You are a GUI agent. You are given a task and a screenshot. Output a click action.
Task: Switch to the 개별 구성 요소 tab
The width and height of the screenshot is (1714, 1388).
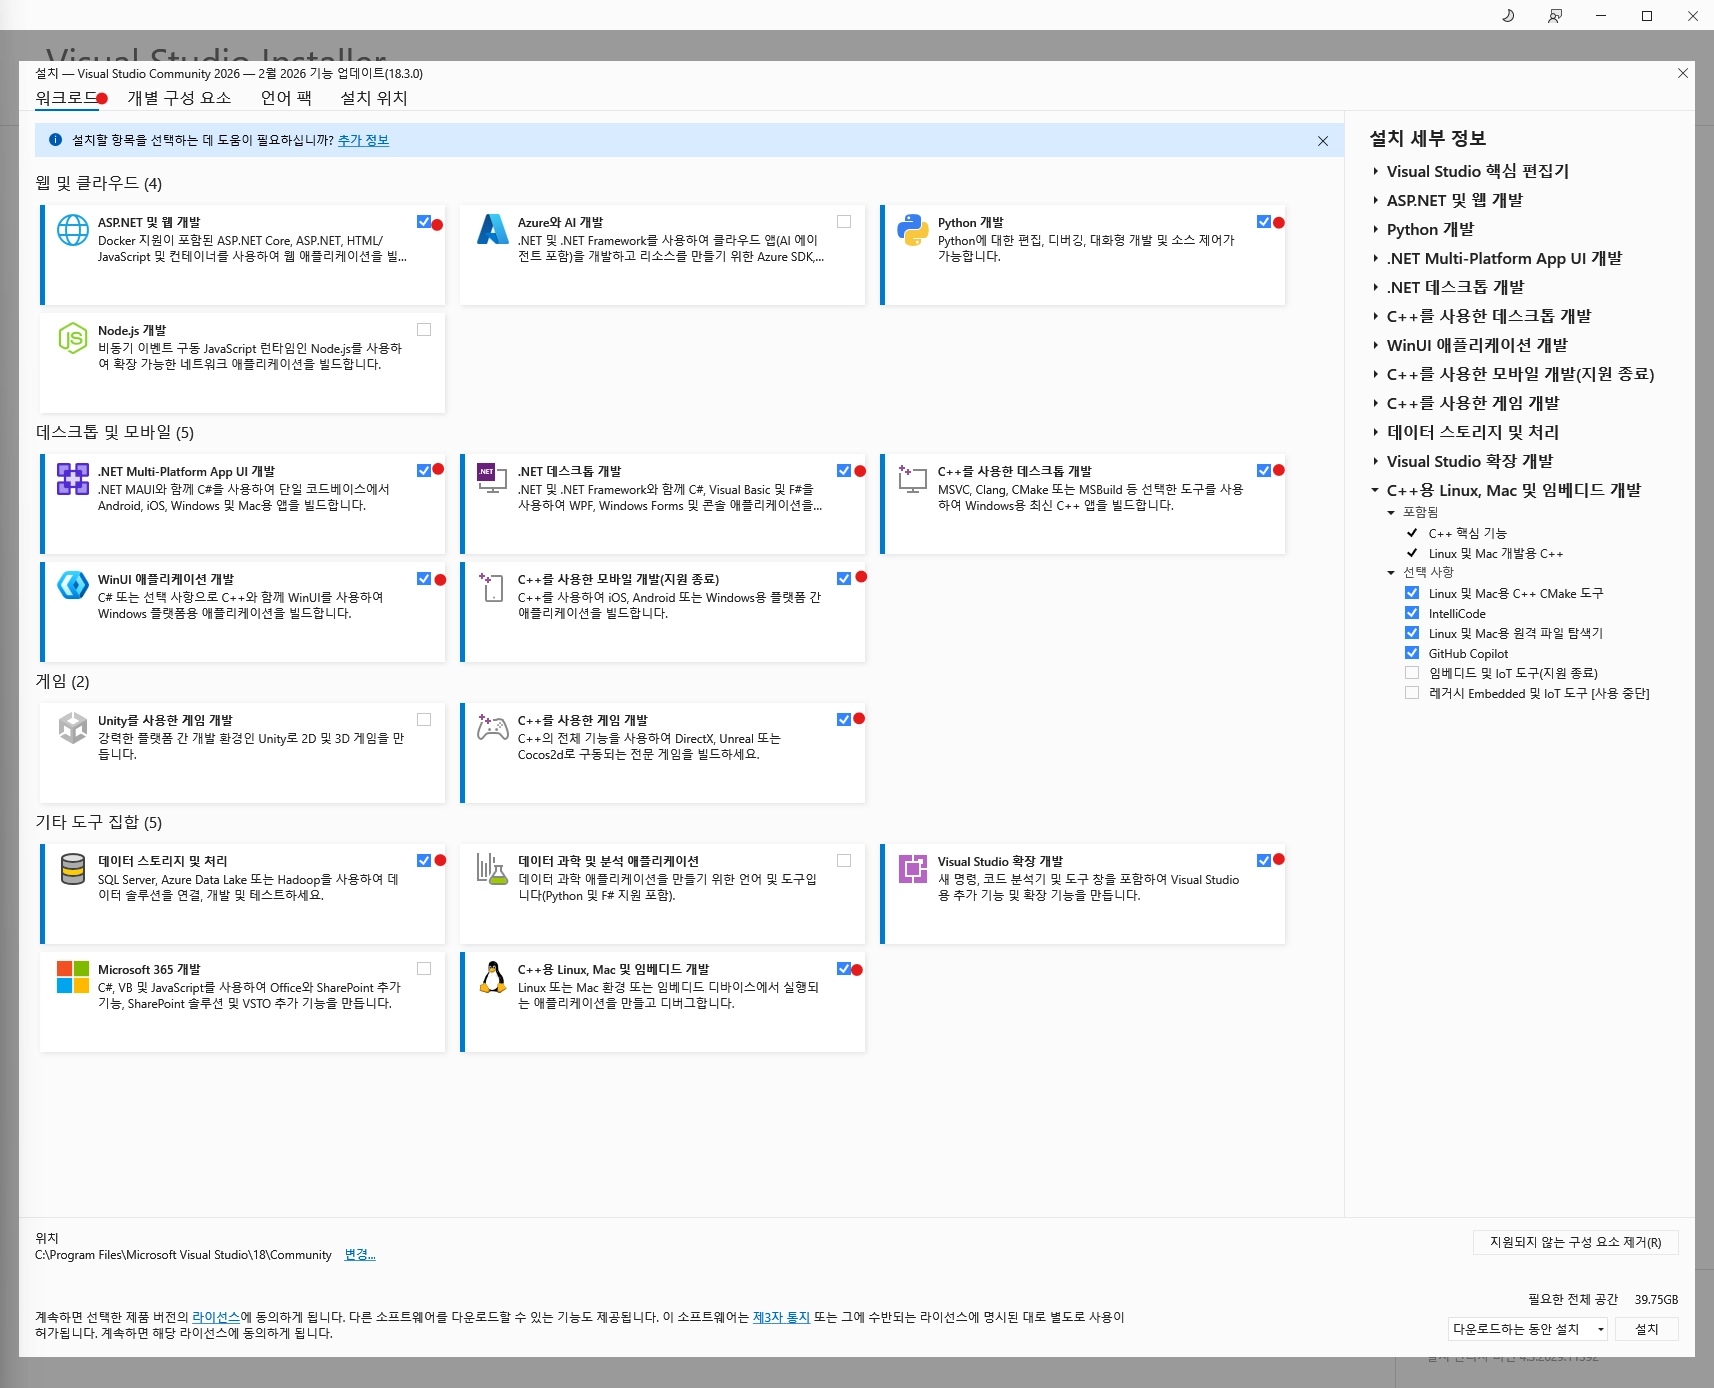click(179, 98)
